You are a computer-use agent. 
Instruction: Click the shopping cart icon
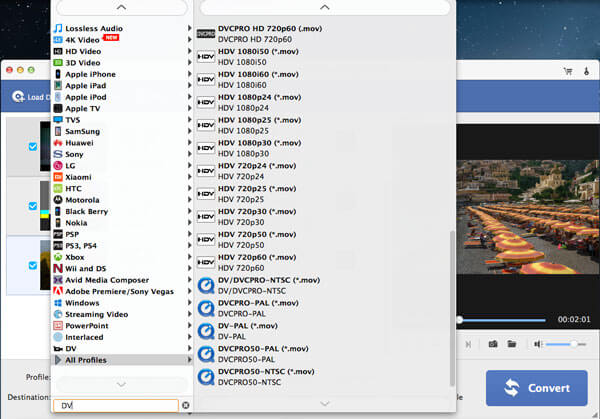(x=568, y=71)
